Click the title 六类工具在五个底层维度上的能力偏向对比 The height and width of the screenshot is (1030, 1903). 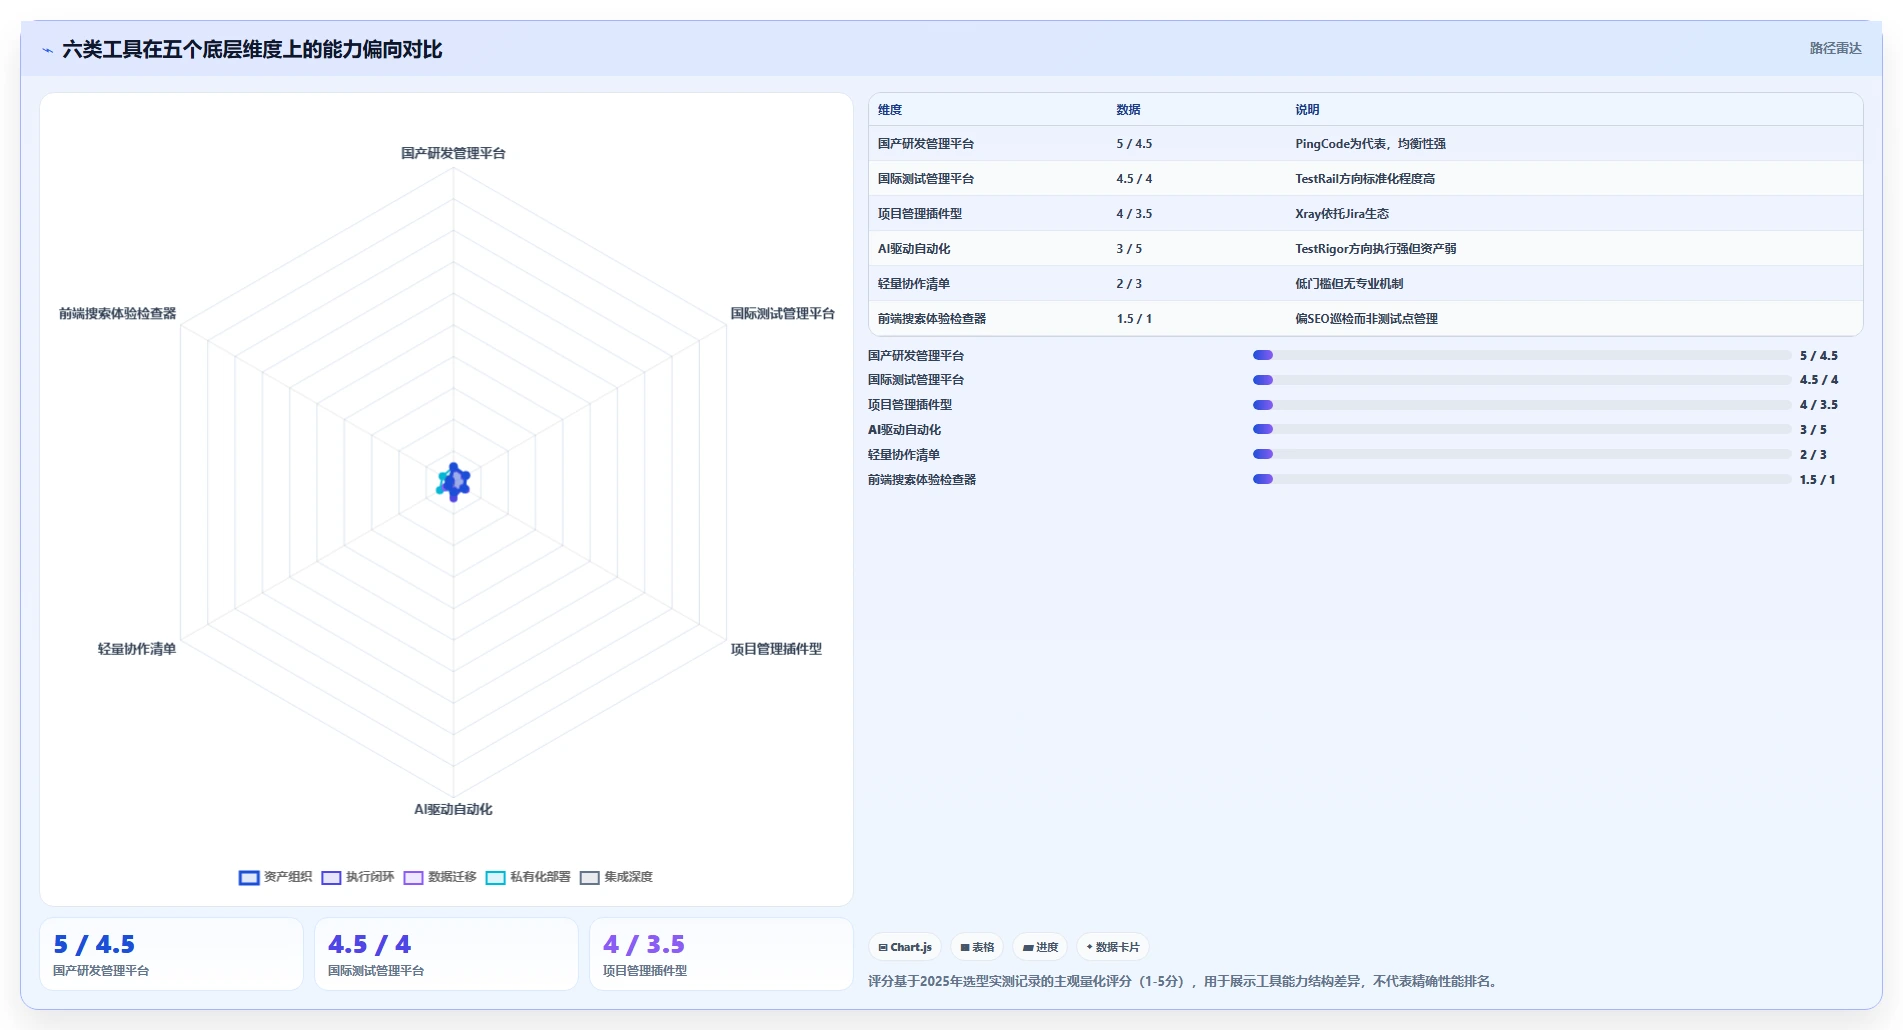click(252, 50)
